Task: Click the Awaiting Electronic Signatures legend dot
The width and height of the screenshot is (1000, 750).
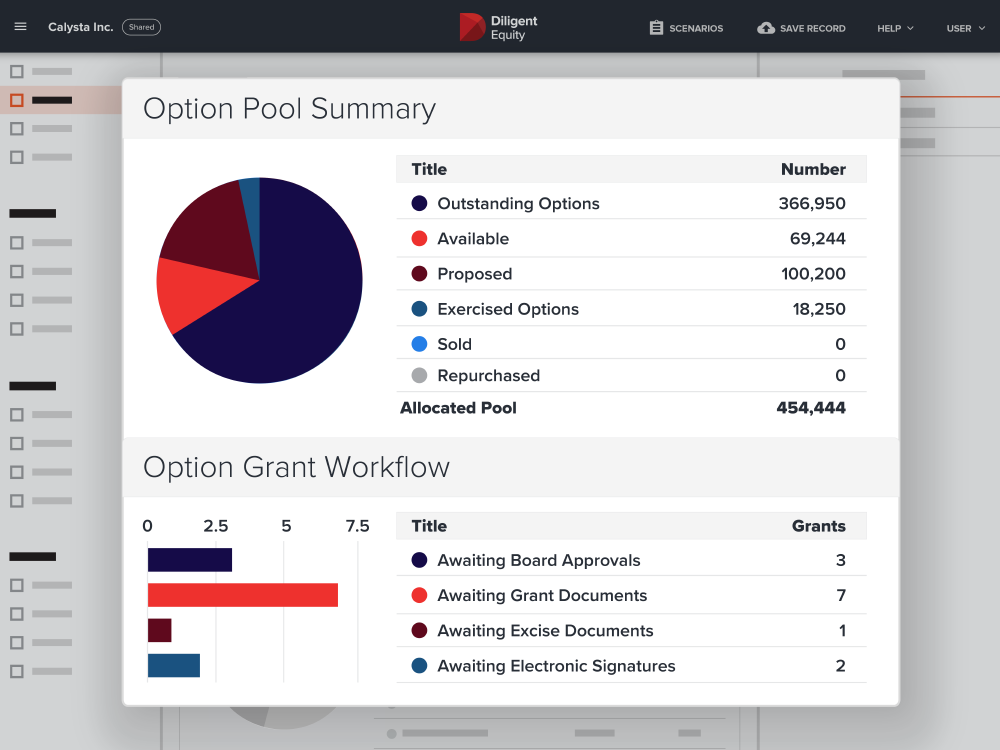Action: [419, 666]
